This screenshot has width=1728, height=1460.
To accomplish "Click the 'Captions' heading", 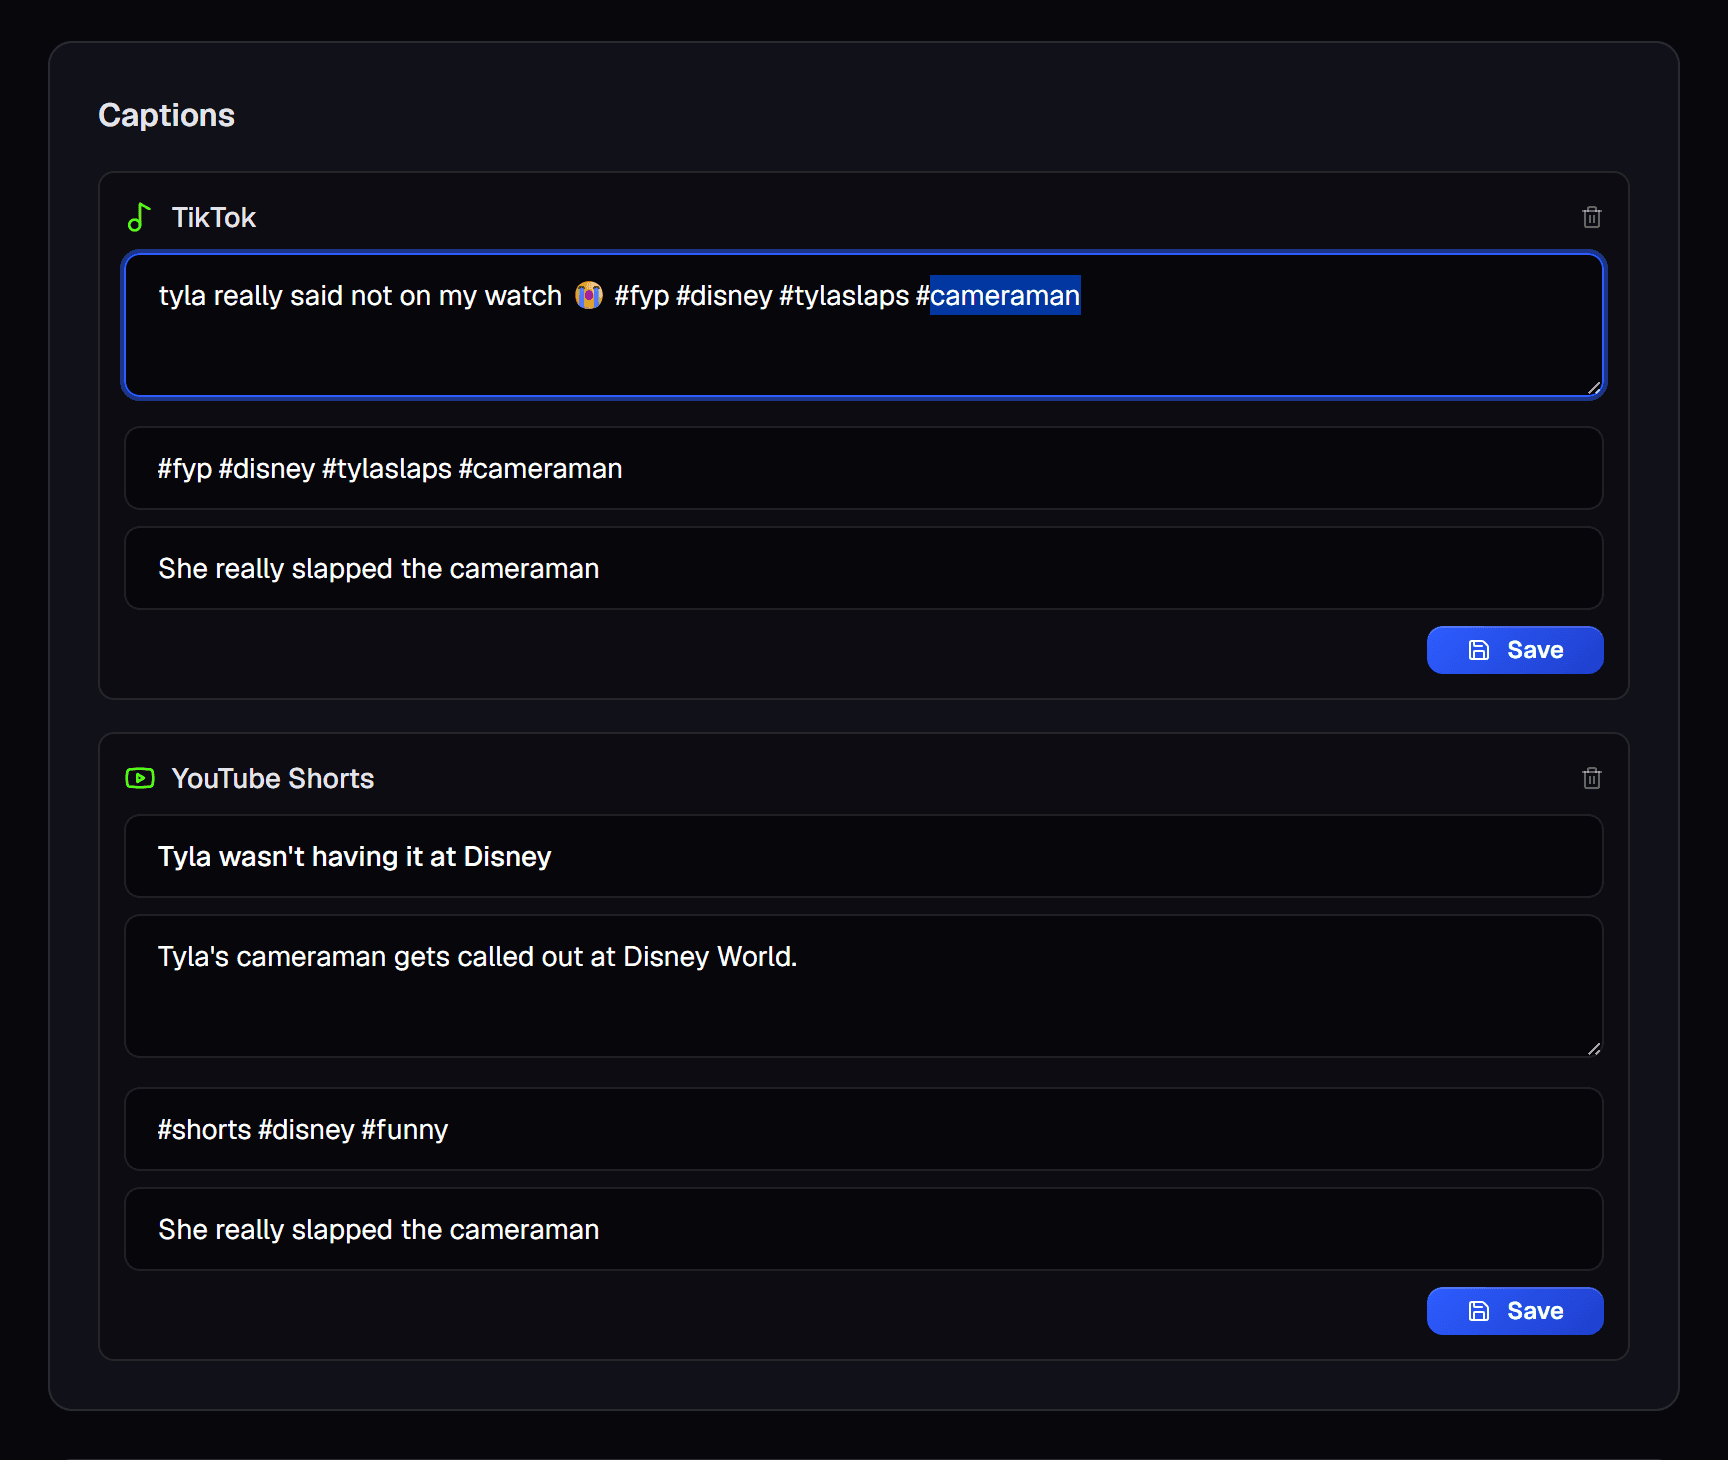I will (167, 115).
